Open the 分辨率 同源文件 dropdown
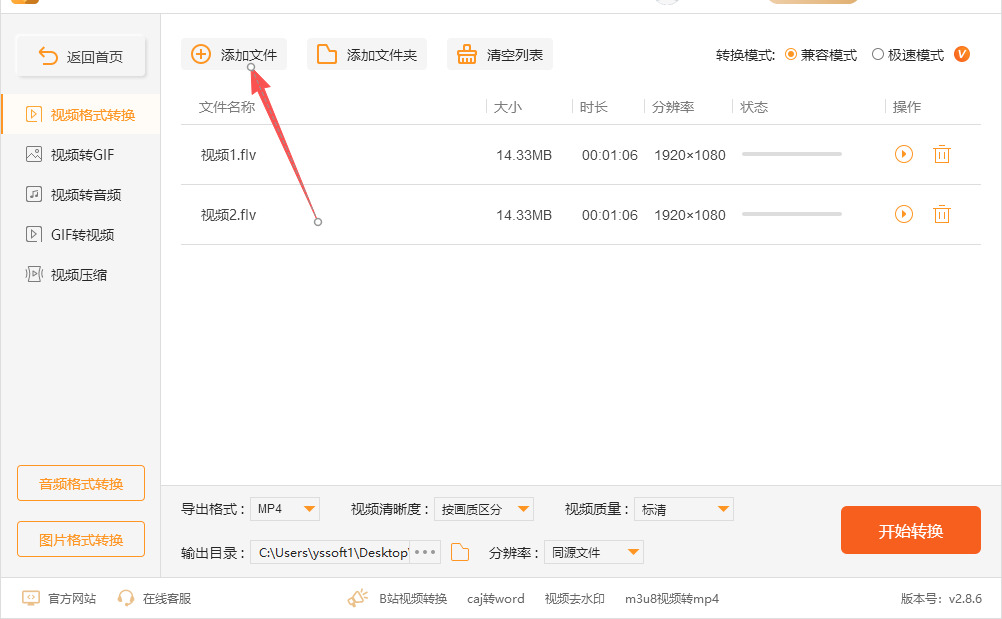1002x619 pixels. 594,552
